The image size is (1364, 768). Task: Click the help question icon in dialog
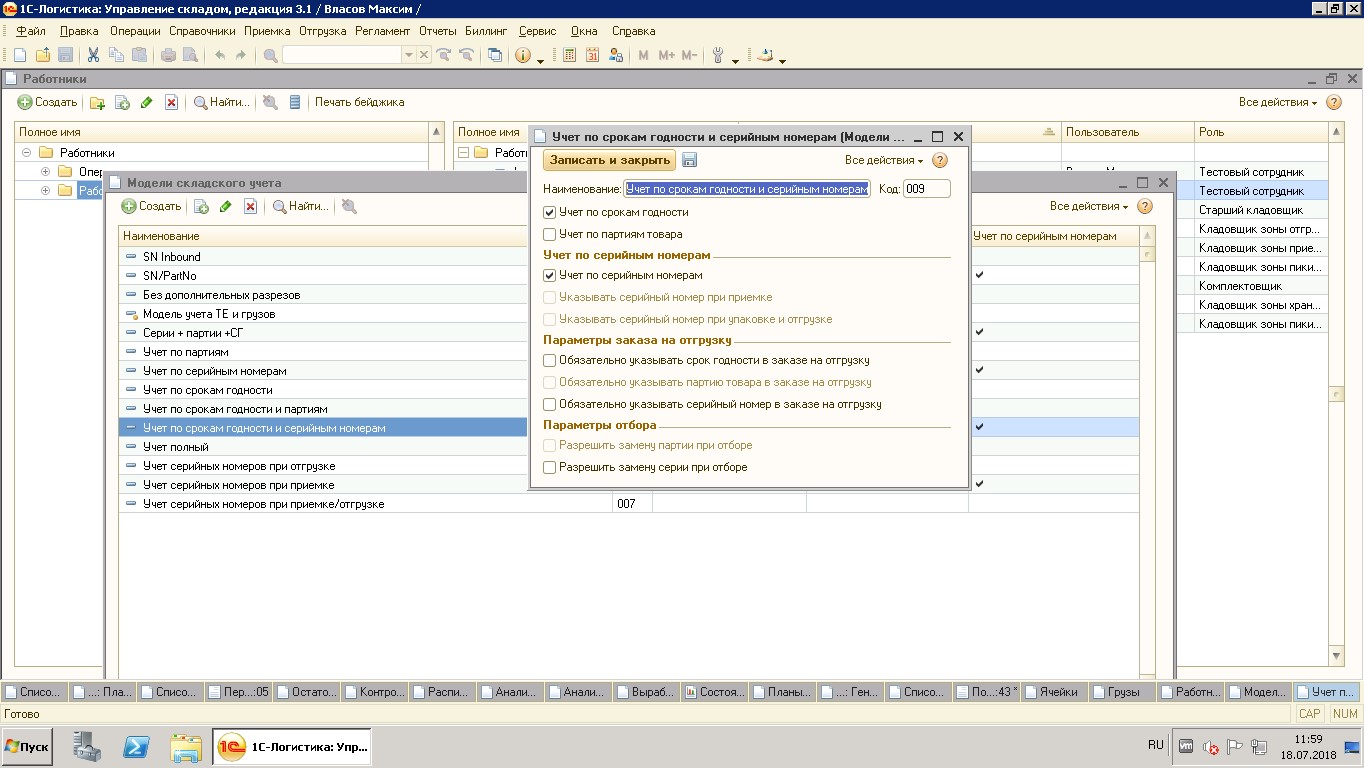(939, 160)
